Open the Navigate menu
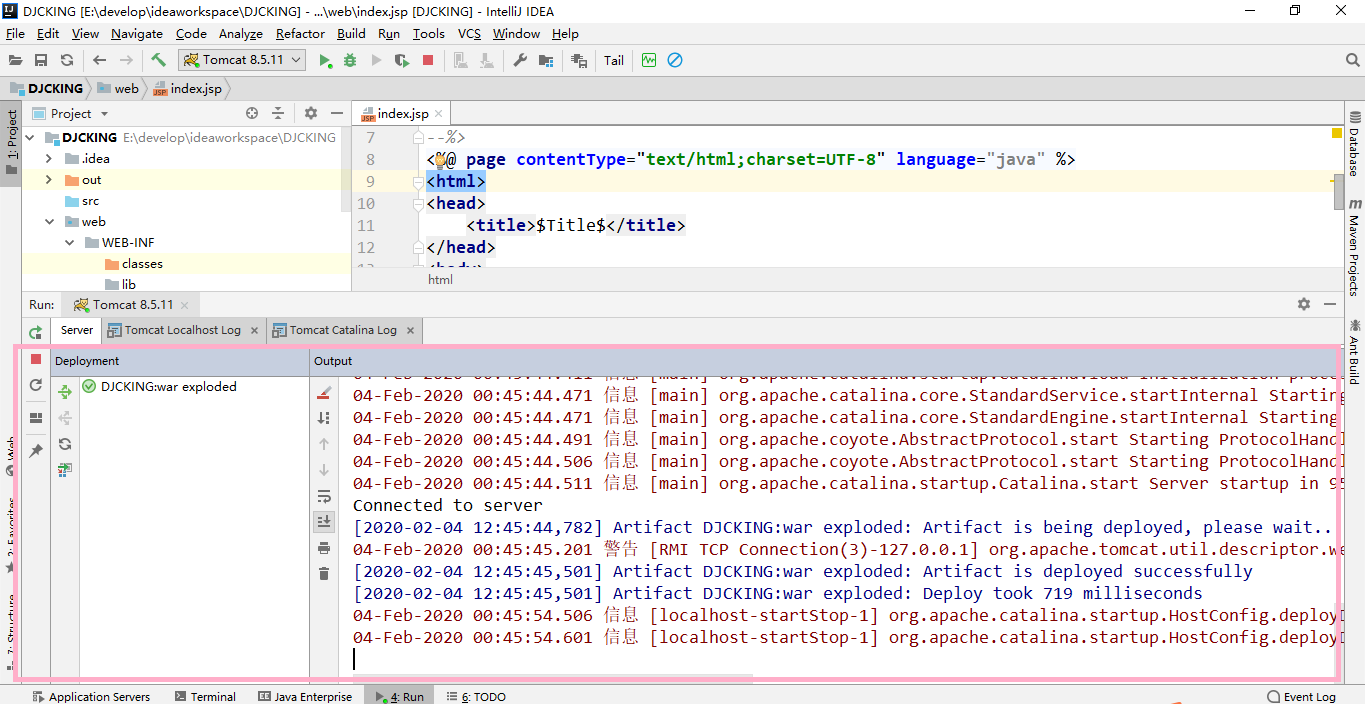The width and height of the screenshot is (1365, 704). click(x=136, y=33)
